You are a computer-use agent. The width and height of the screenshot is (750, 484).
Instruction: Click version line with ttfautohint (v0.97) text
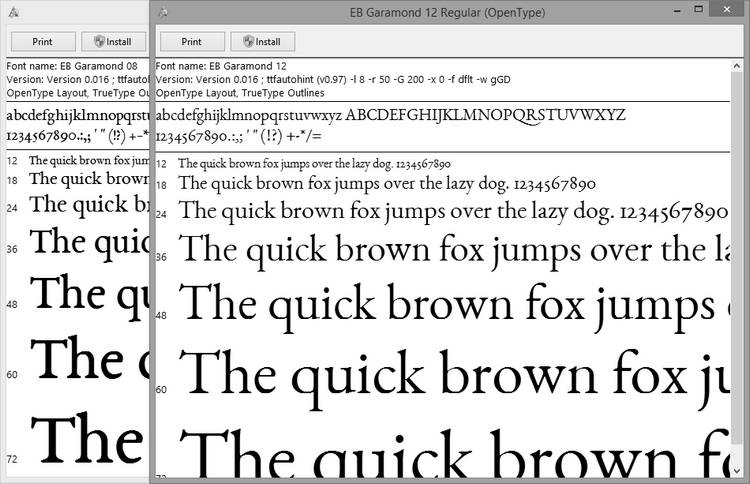pos(333,79)
